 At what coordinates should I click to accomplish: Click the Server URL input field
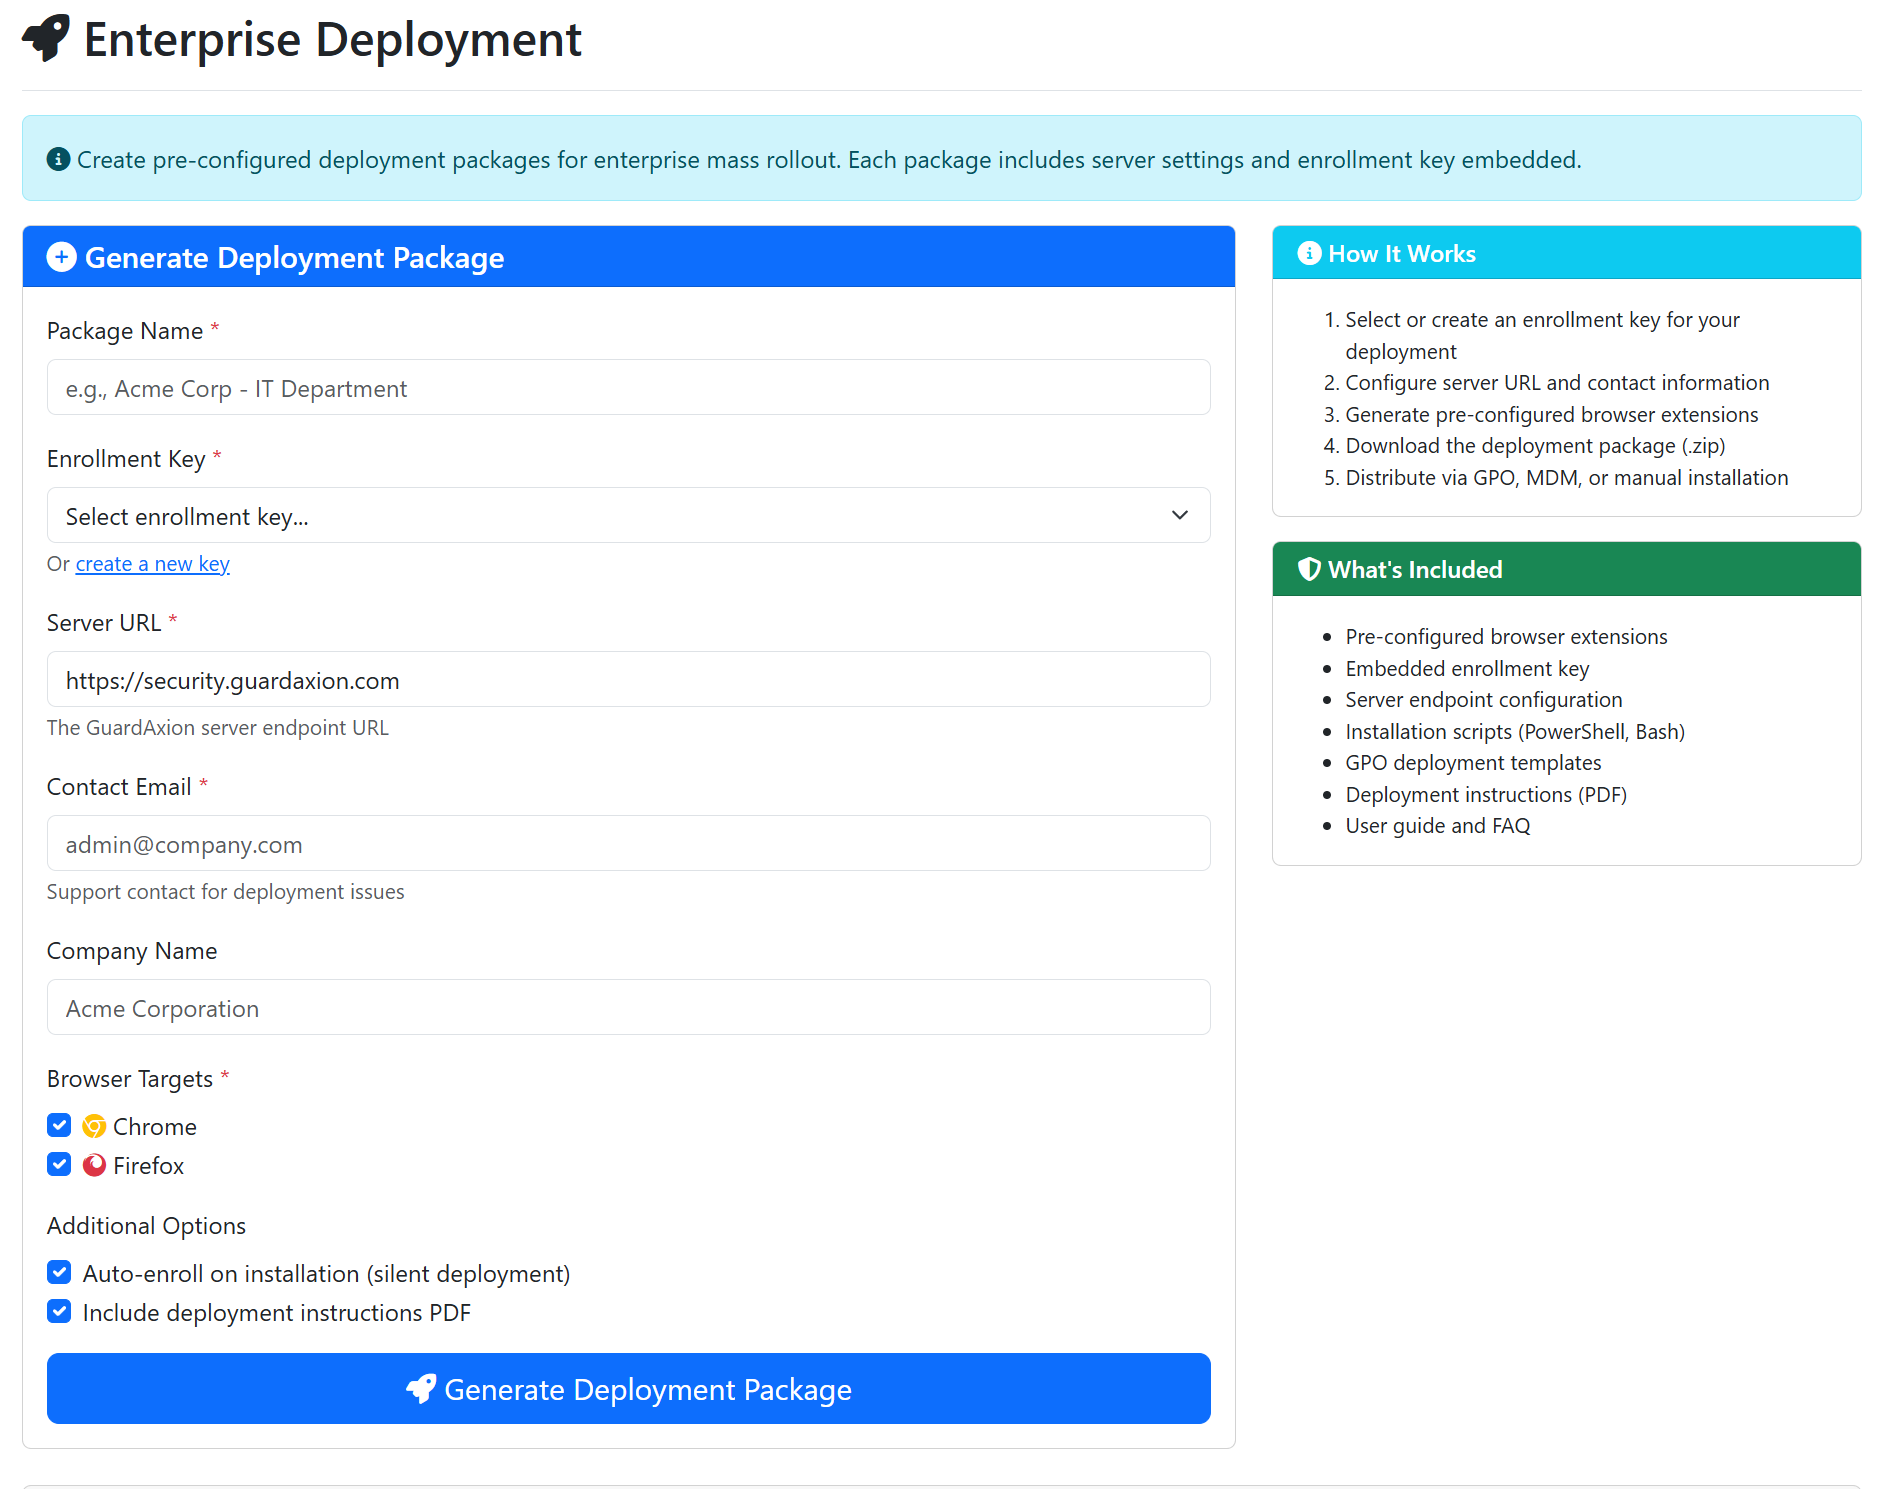628,680
